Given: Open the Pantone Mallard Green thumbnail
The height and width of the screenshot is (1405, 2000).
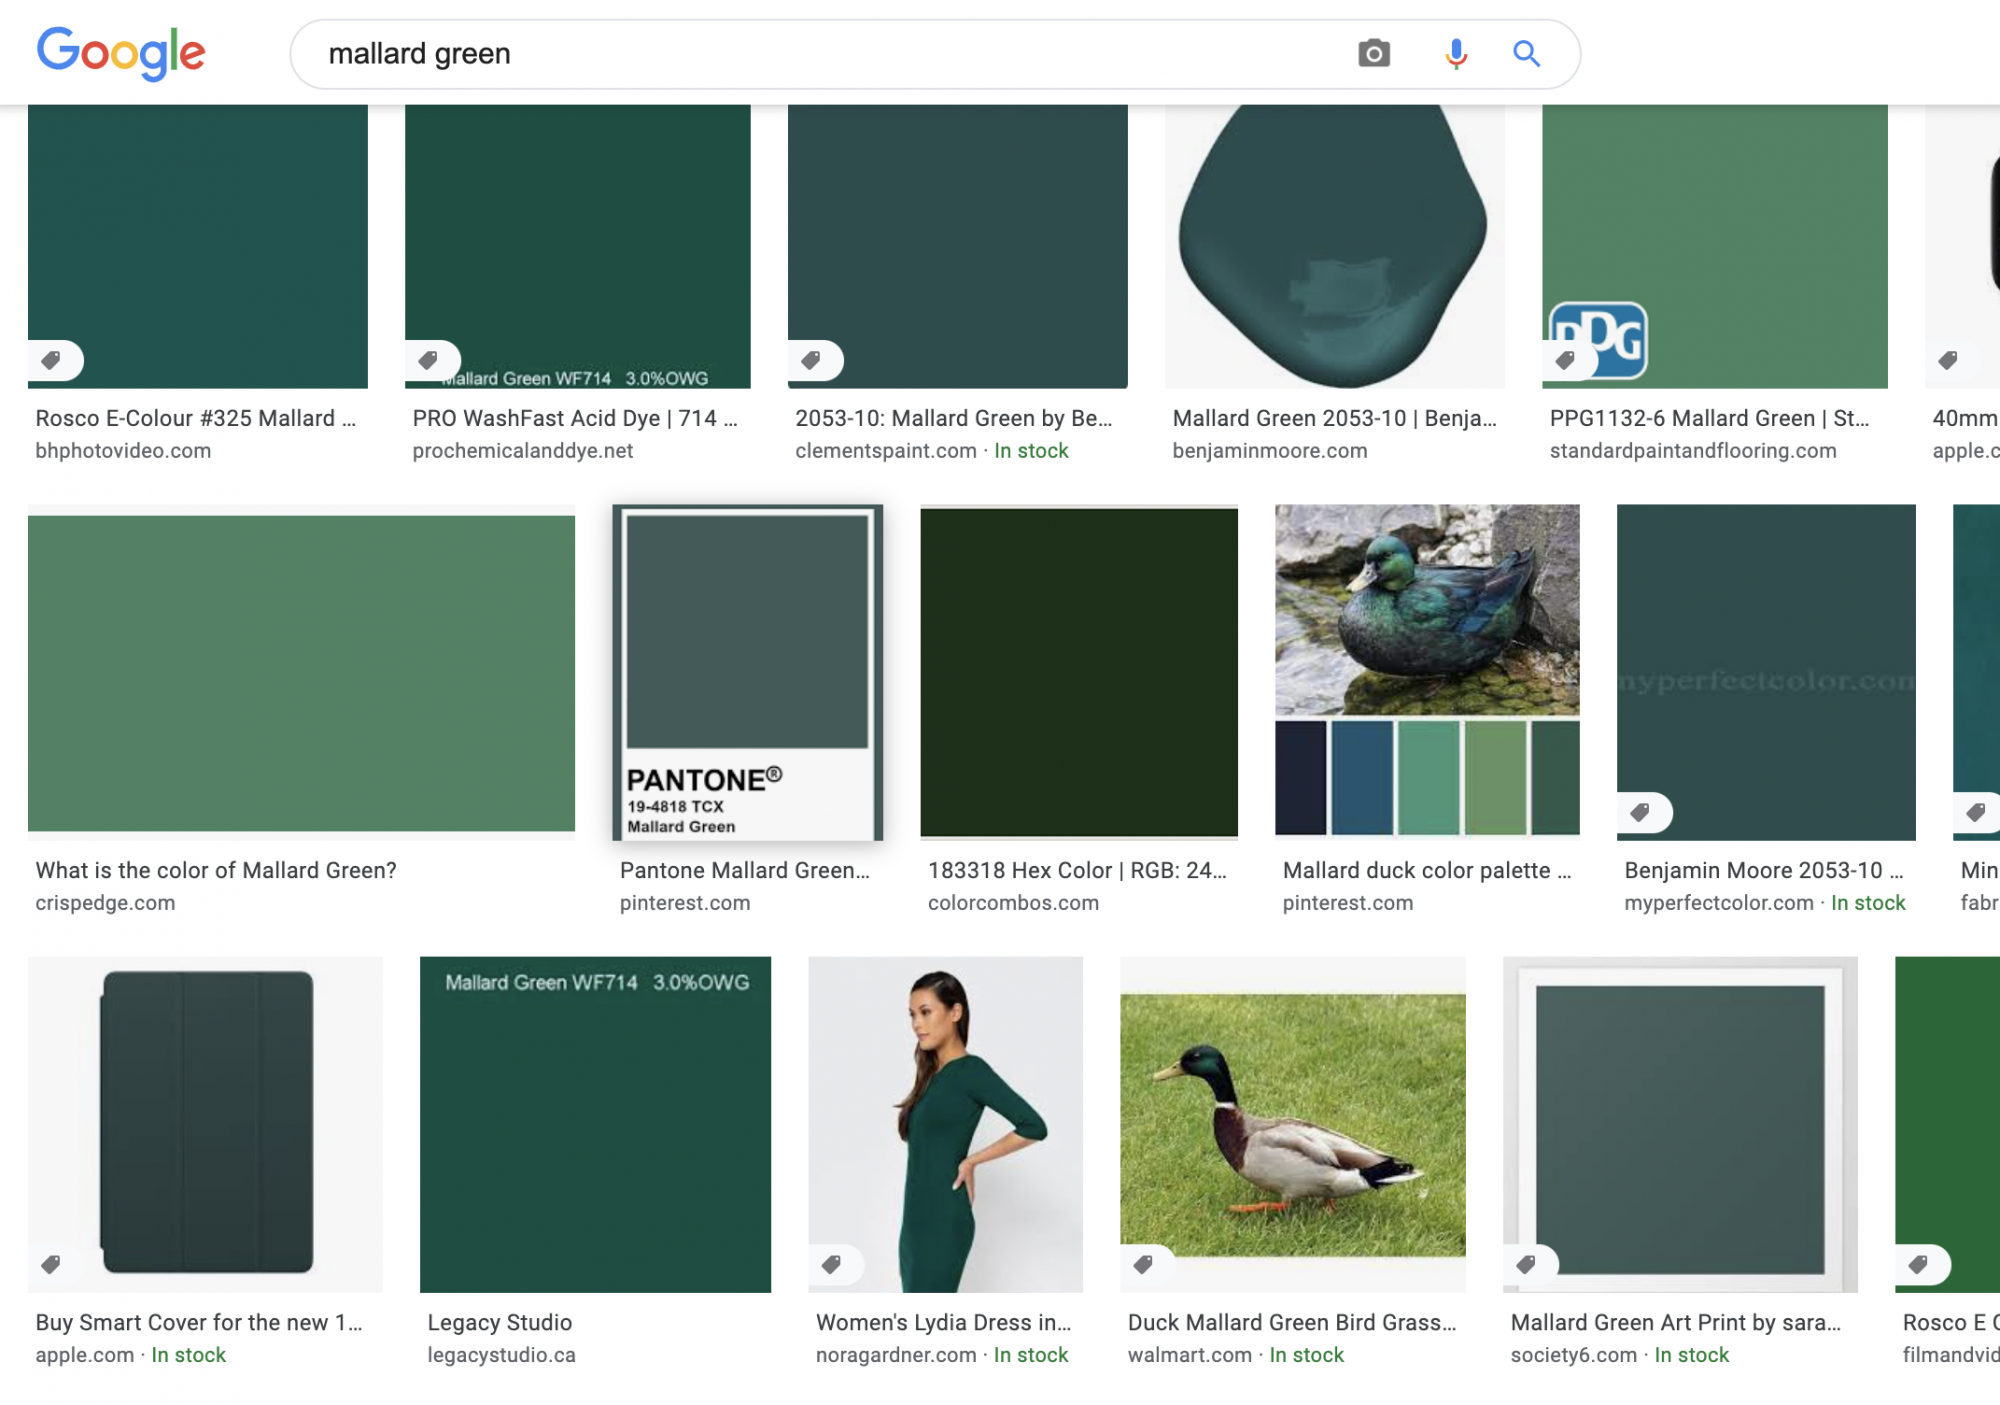Looking at the screenshot, I should click(x=747, y=672).
